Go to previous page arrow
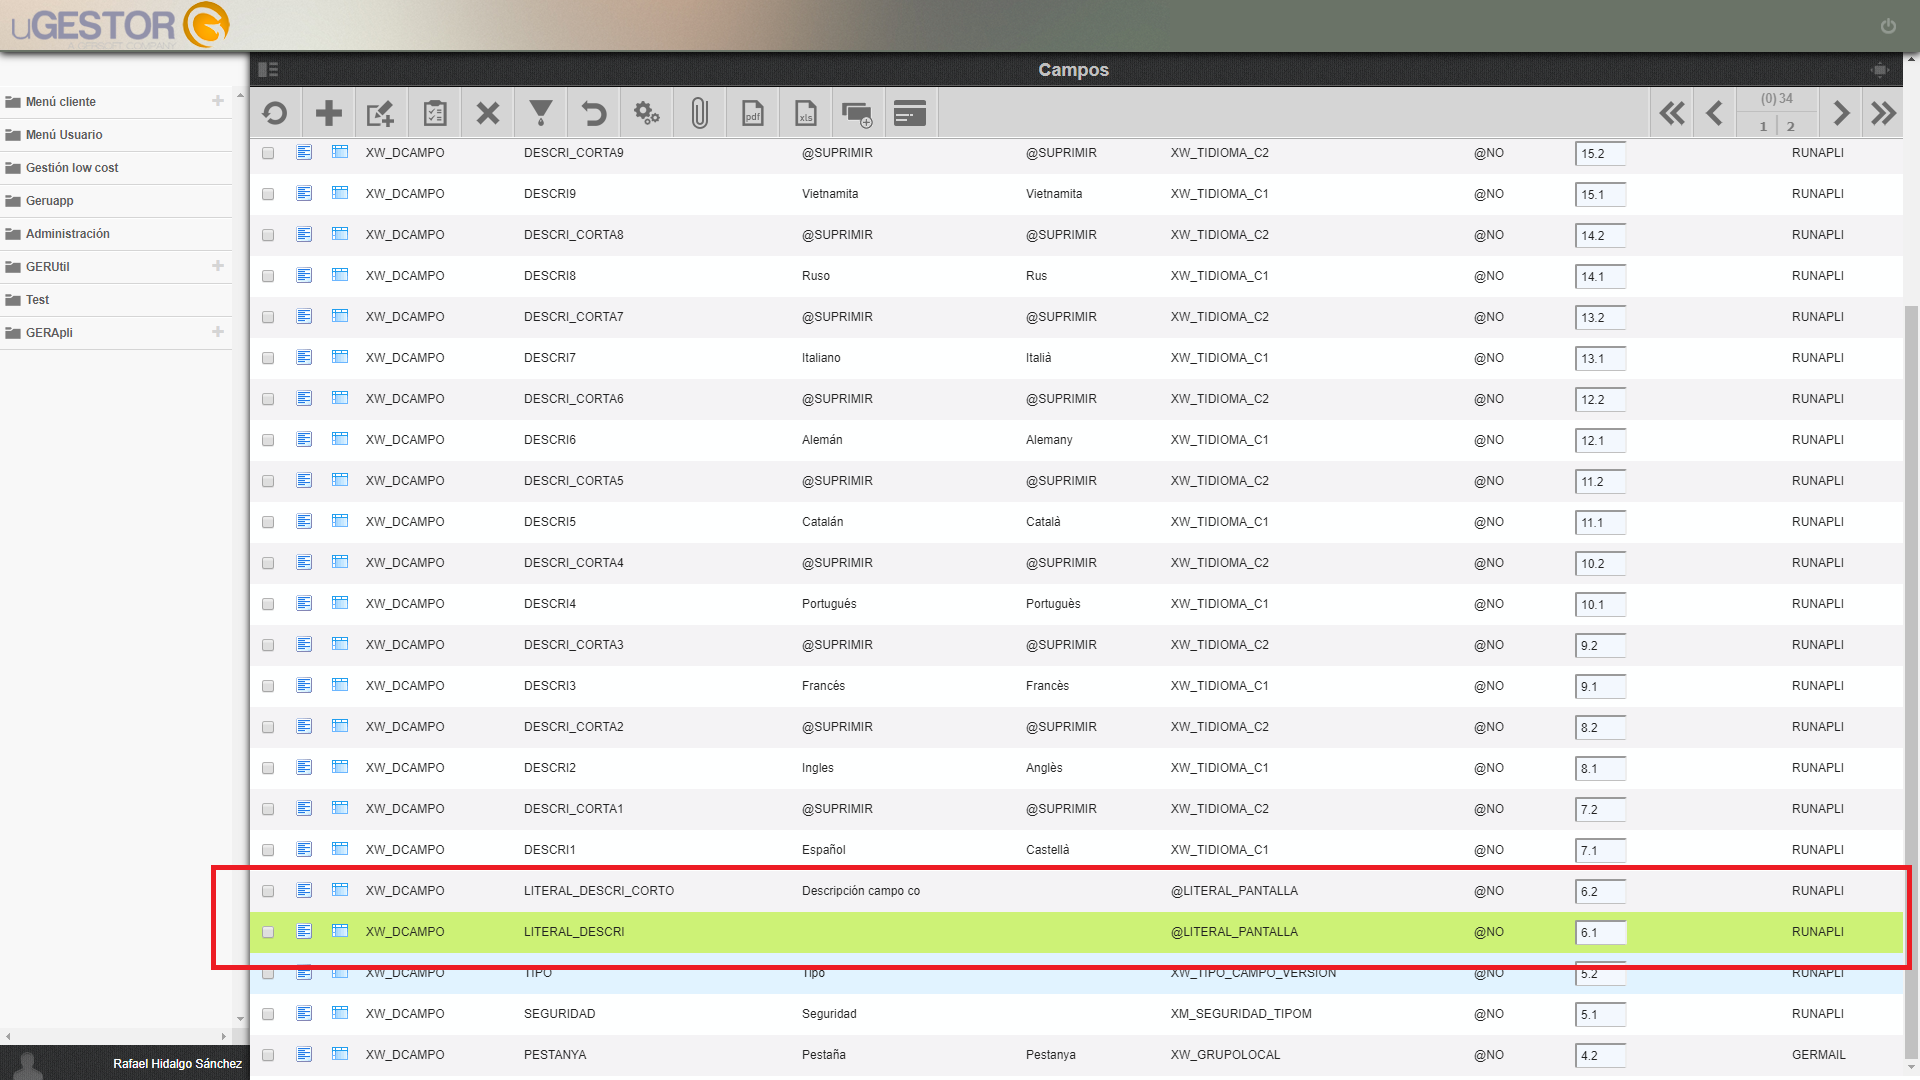 pyautogui.click(x=1714, y=114)
